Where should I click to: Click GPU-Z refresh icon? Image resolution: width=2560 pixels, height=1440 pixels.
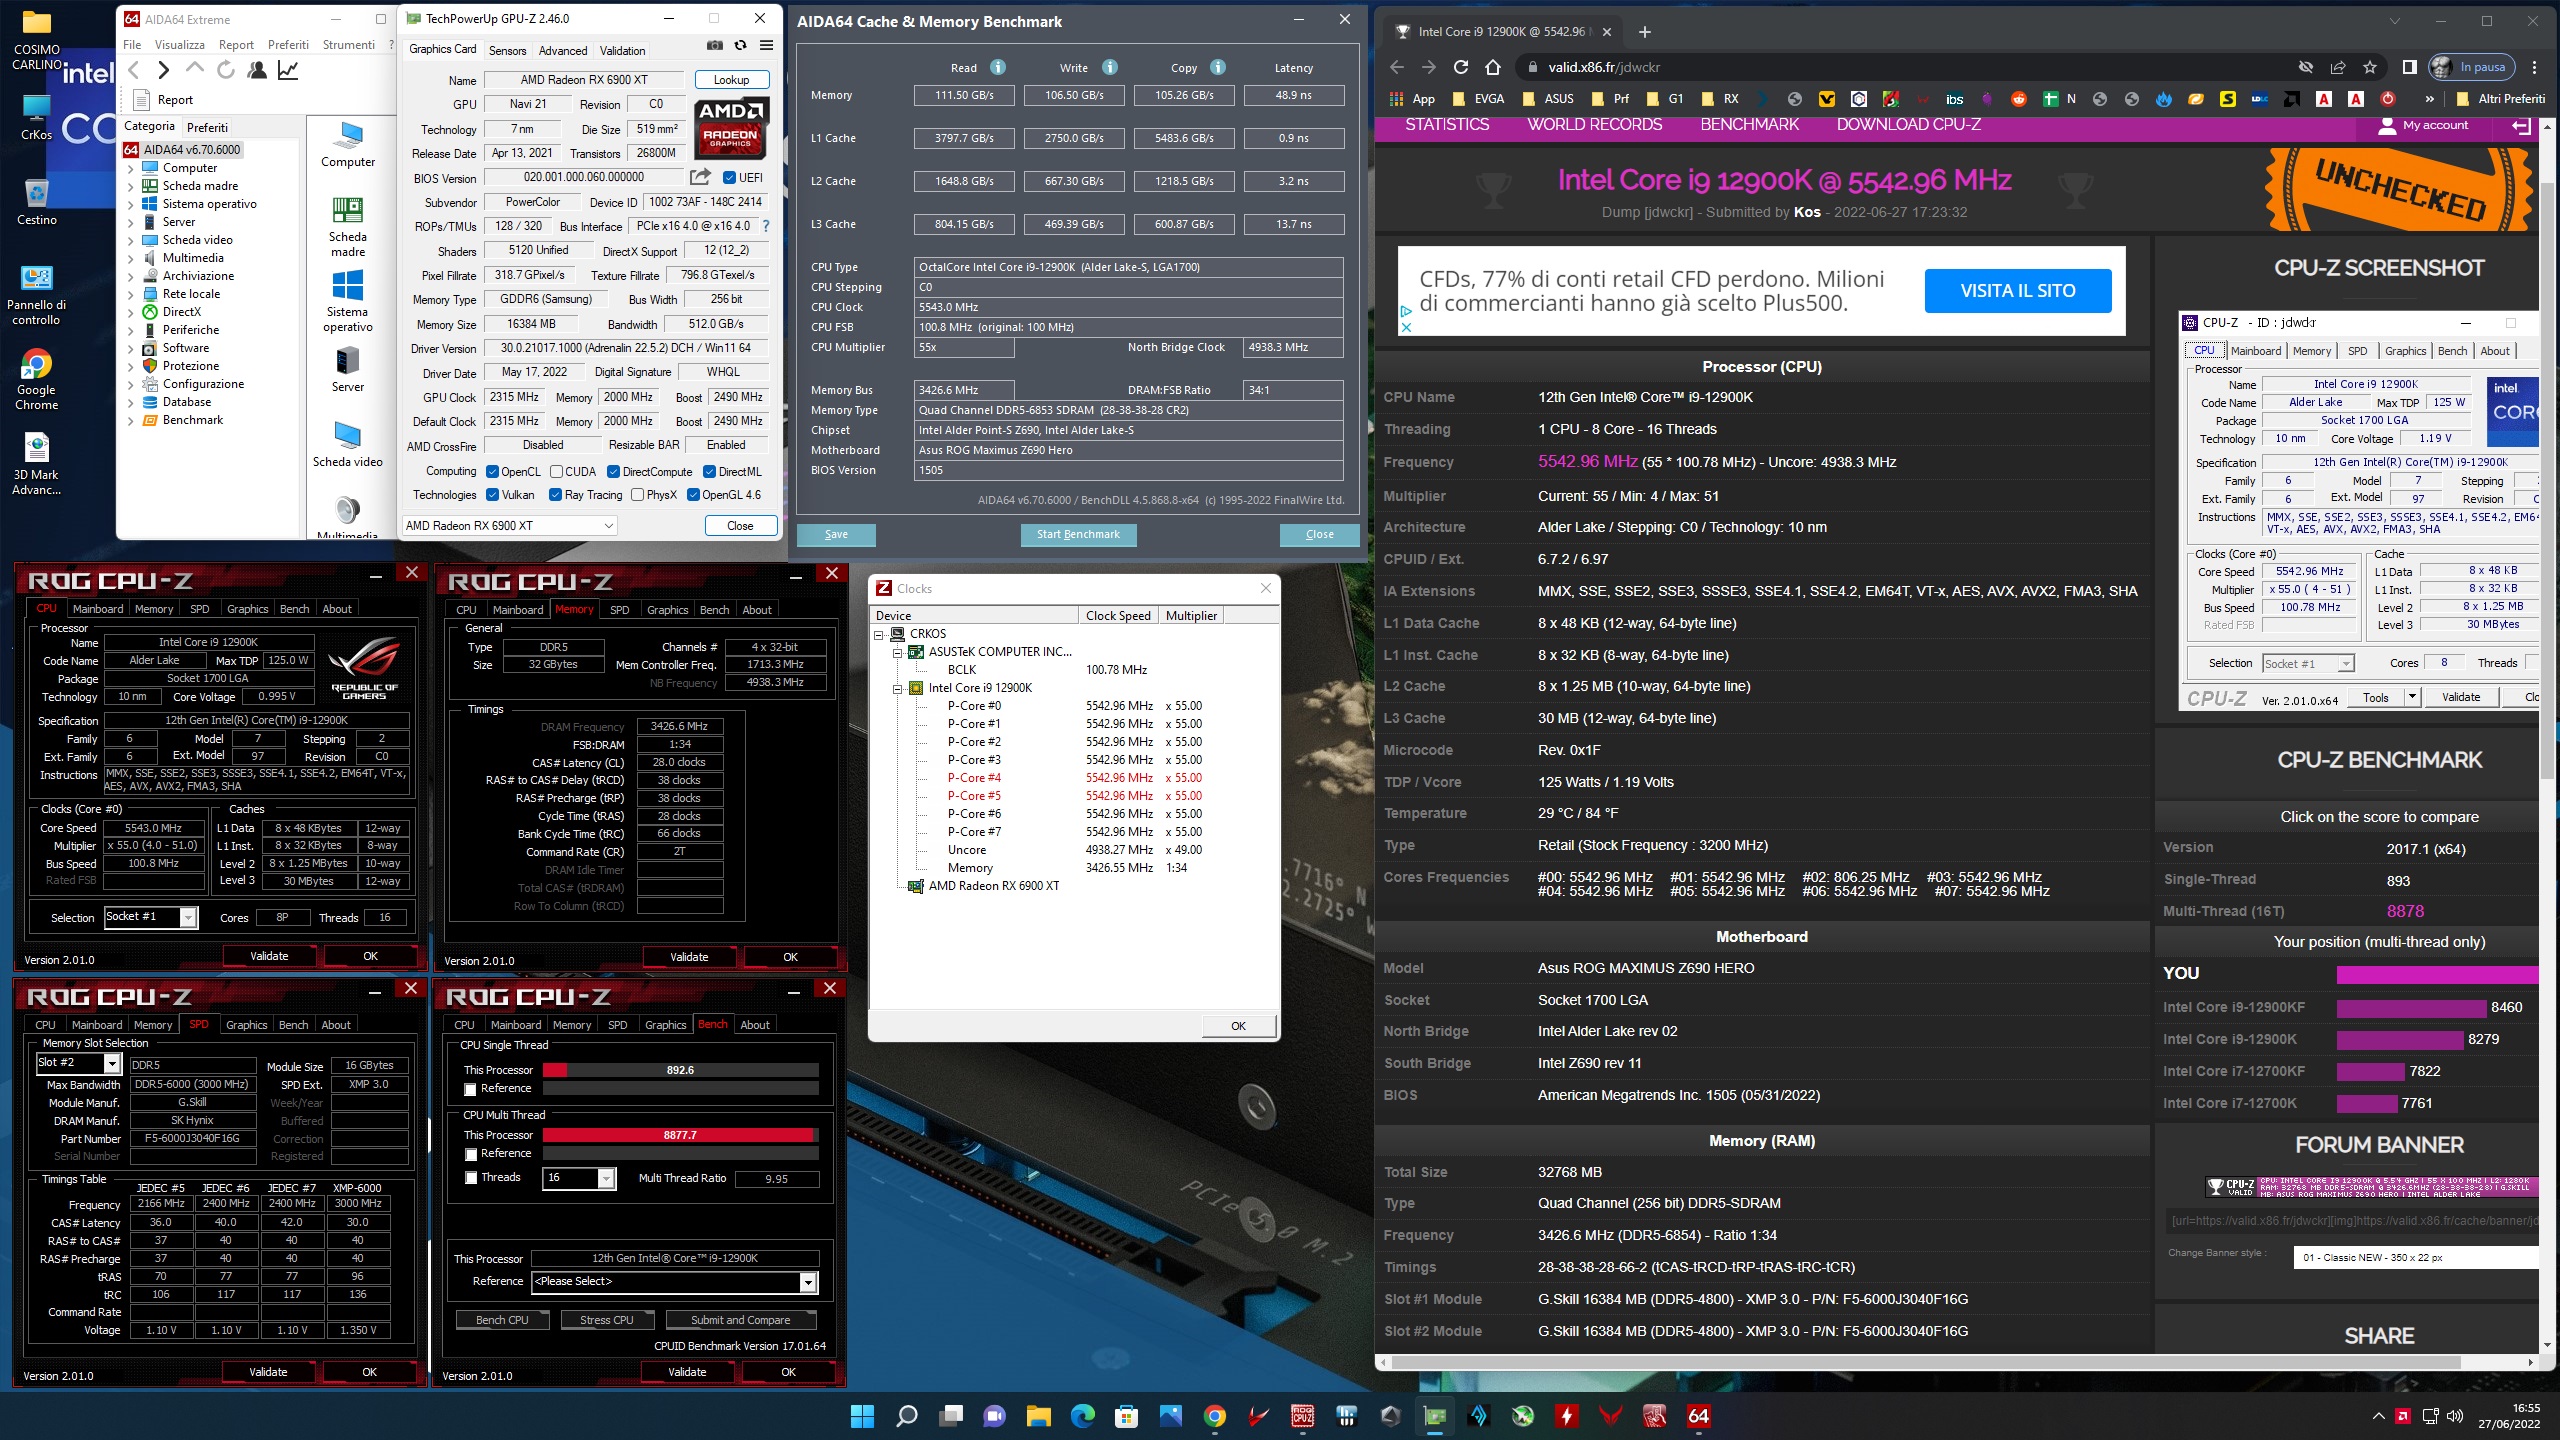[x=740, y=45]
